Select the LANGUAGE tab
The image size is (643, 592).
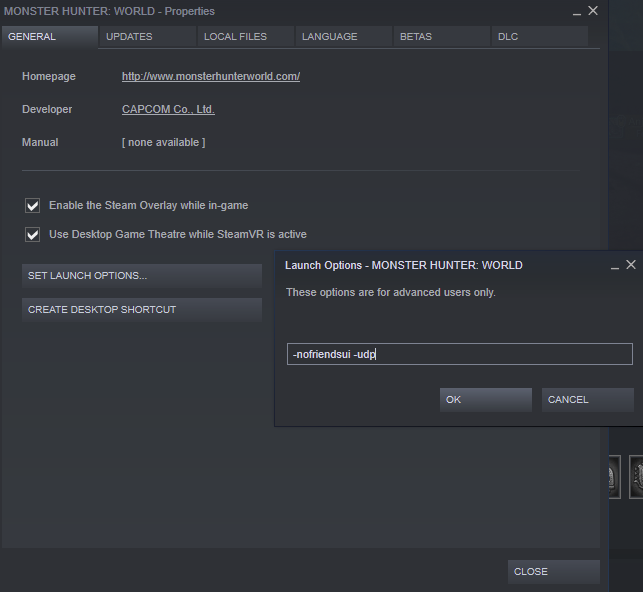click(343, 37)
